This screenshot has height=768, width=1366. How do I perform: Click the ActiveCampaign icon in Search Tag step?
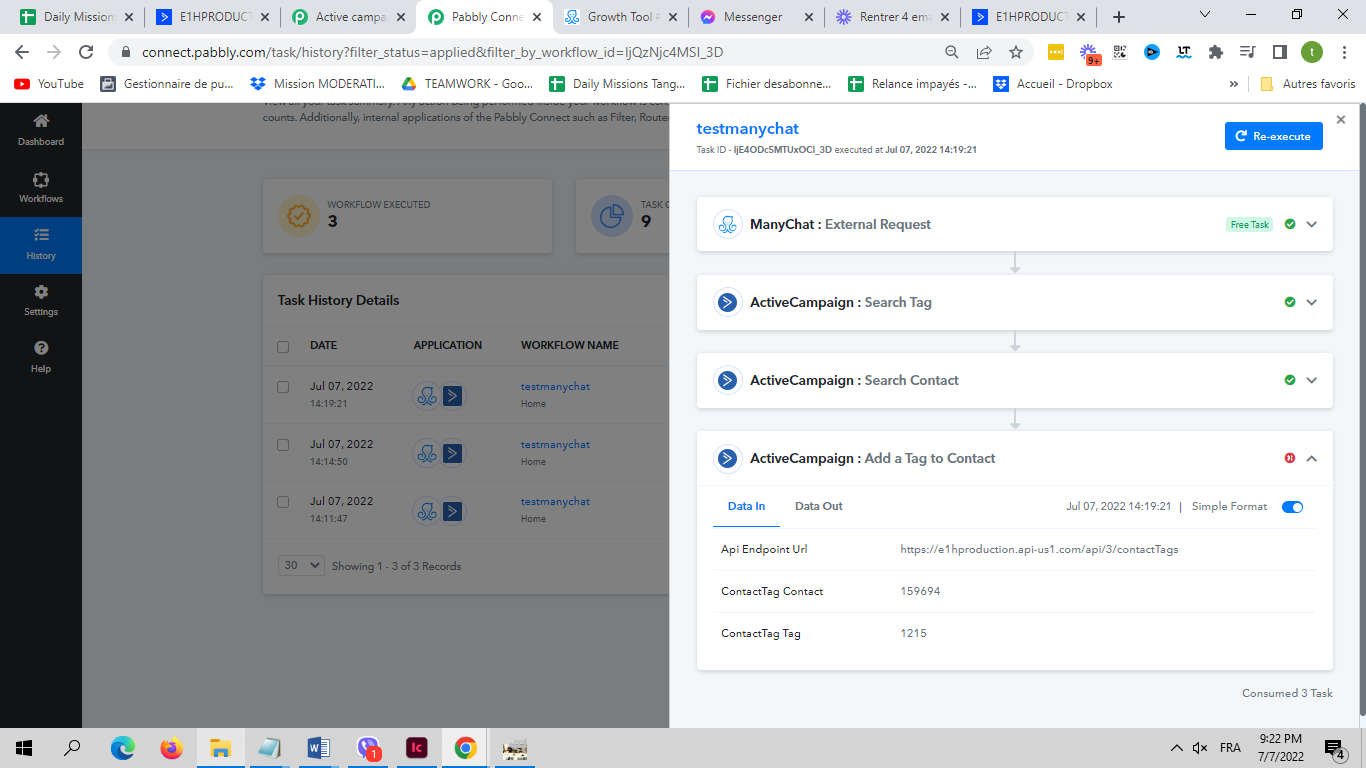coord(727,302)
